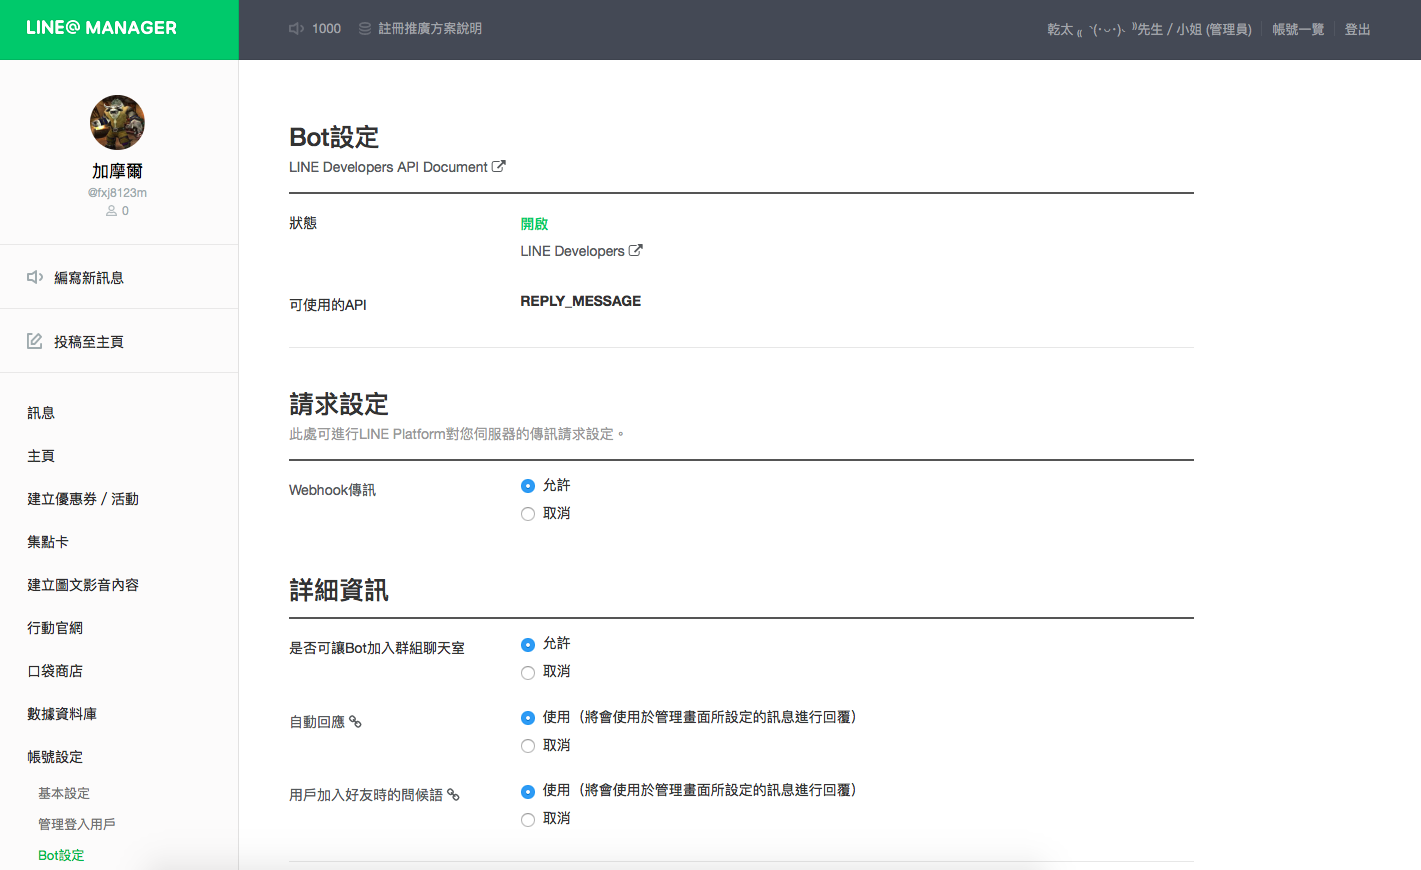Click the megaphone icon beside 1000
The height and width of the screenshot is (870, 1421).
(x=297, y=29)
